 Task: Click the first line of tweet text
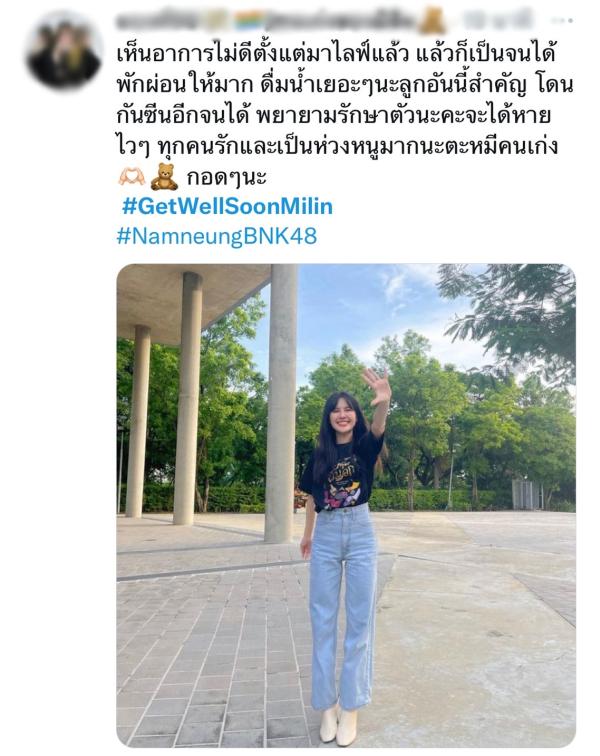tap(337, 54)
